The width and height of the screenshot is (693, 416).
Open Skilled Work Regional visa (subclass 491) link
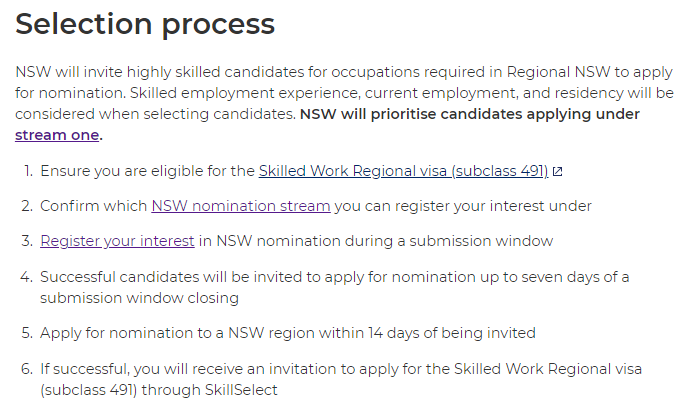coord(404,171)
